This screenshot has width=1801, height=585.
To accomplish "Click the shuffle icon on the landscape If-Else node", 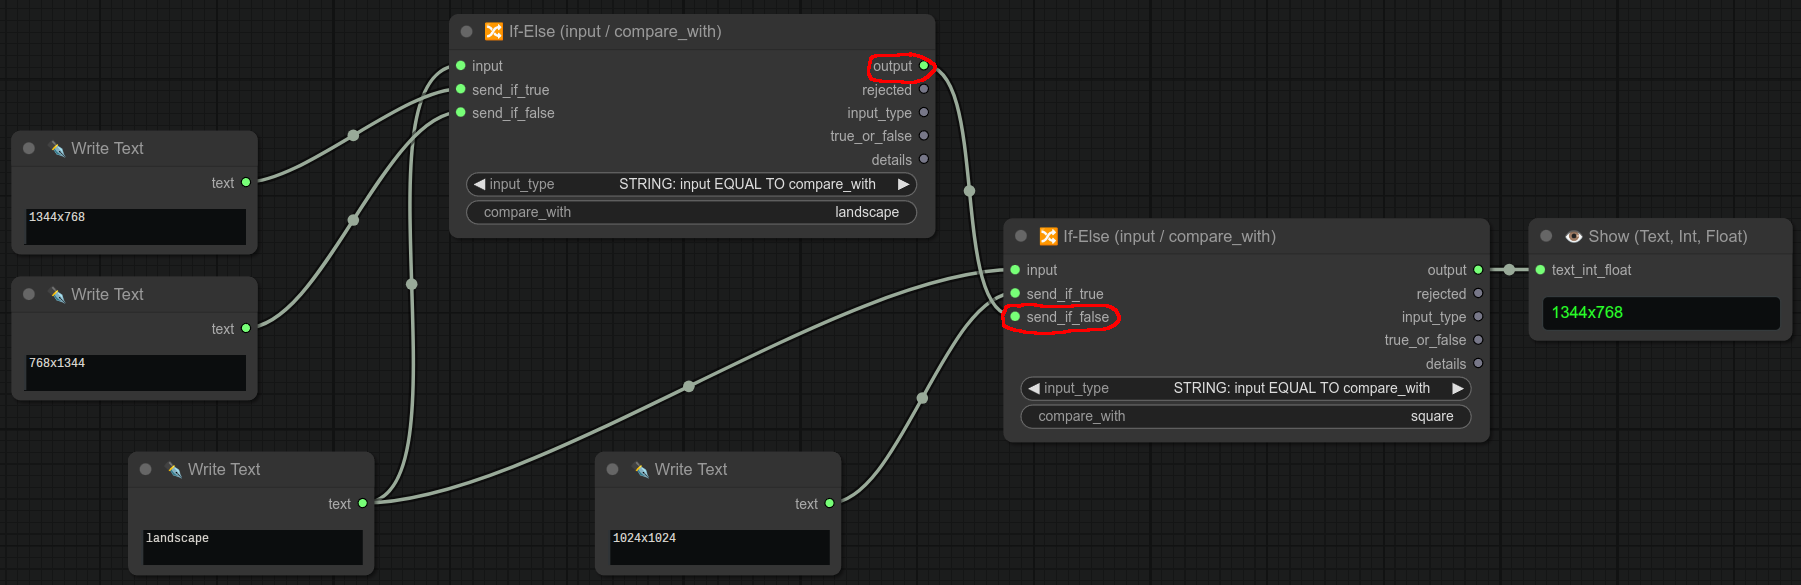I will tap(493, 32).
